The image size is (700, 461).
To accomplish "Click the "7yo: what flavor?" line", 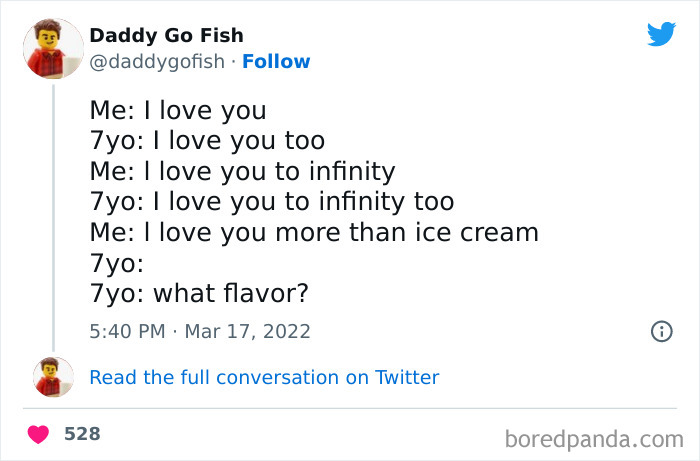I will point(199,295).
